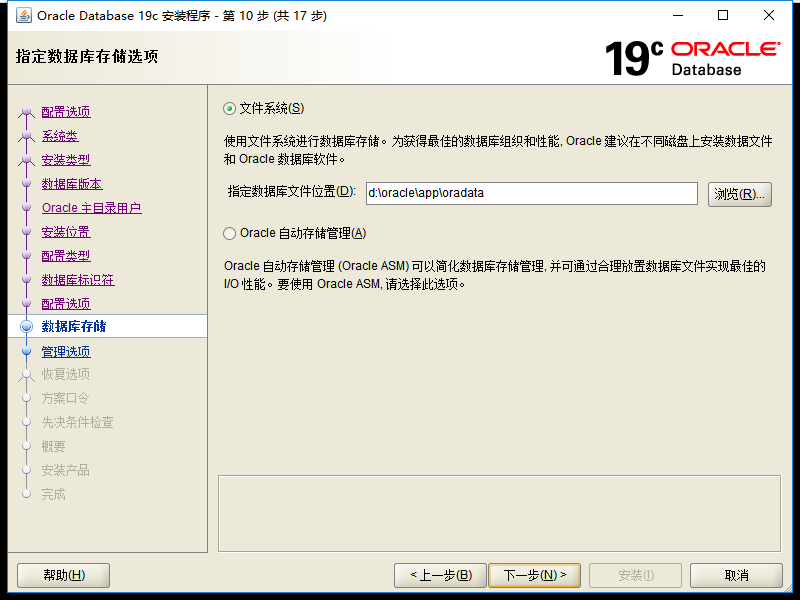Open the 安装类型 step link
The width and height of the screenshot is (800, 600).
pyautogui.click(x=66, y=160)
